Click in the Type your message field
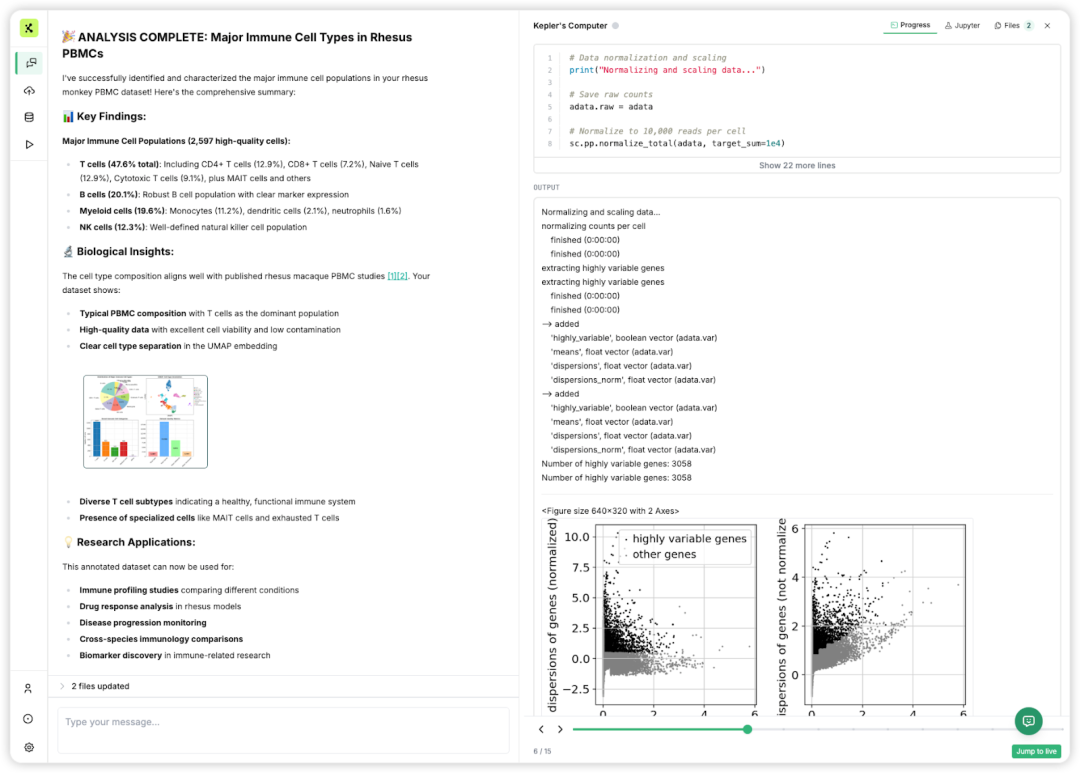The image size is (1080, 773). [x=283, y=730]
